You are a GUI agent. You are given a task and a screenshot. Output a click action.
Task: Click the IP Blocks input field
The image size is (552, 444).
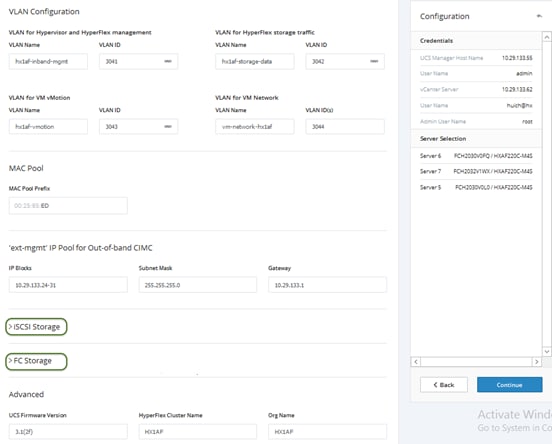pyautogui.click(x=68, y=285)
